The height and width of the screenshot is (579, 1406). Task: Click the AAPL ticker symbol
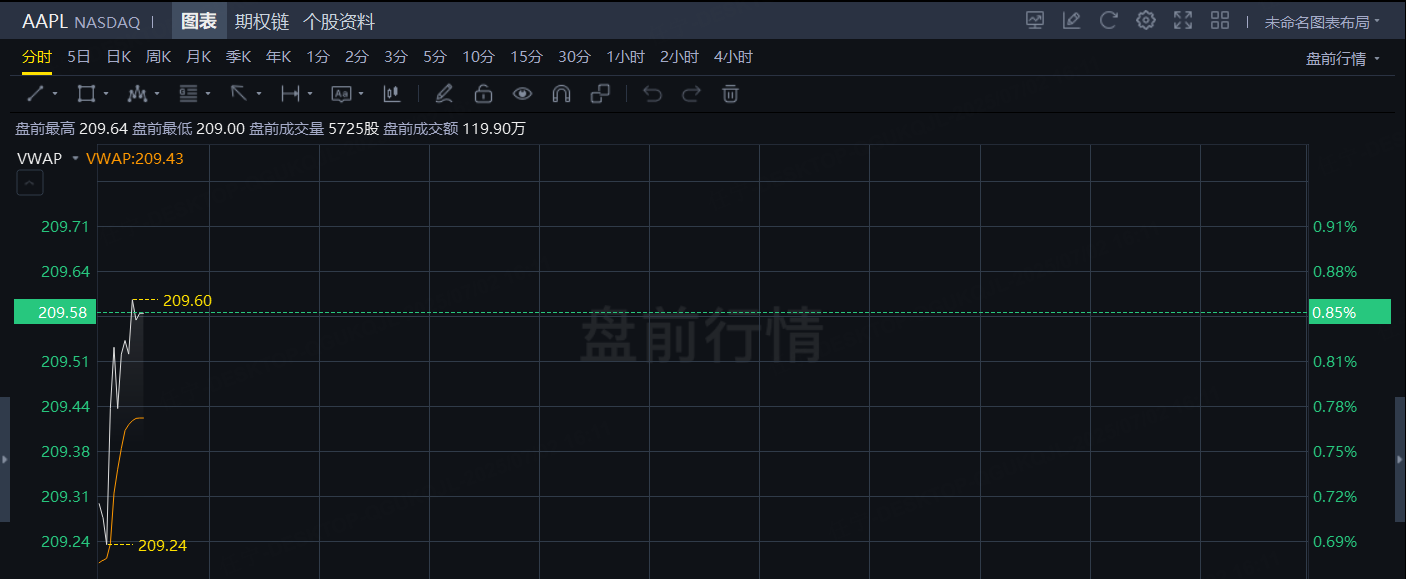coord(45,21)
